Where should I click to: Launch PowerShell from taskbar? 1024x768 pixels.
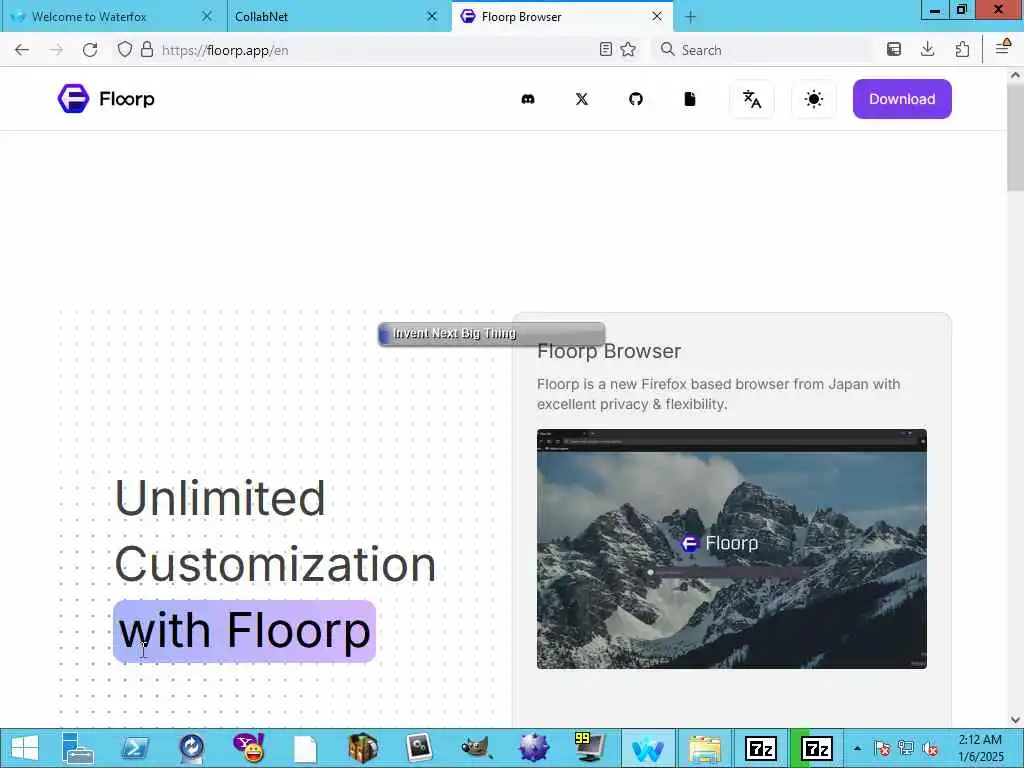coord(135,748)
